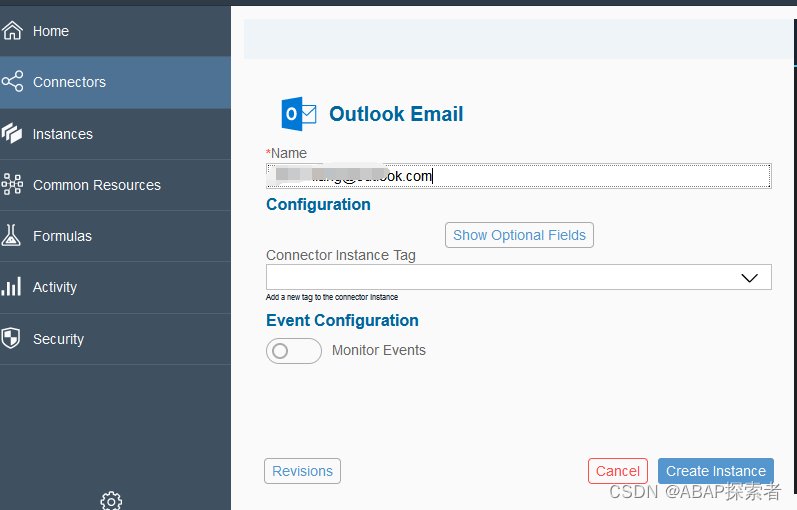Open the Home menu item
This screenshot has width=797, height=510.
pyautogui.click(x=115, y=31)
